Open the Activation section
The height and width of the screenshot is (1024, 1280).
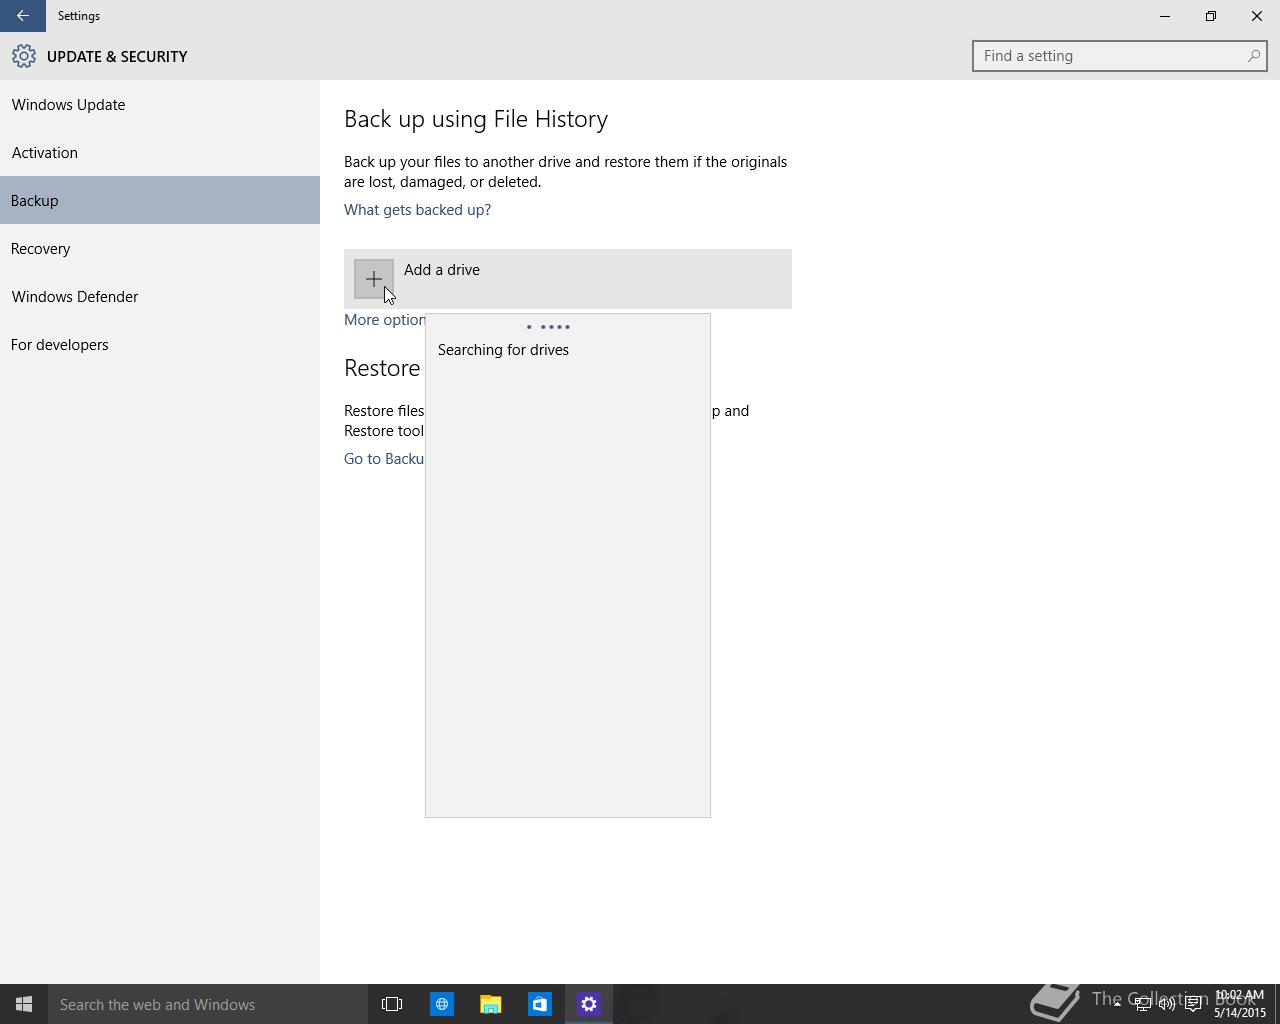[x=160, y=153]
